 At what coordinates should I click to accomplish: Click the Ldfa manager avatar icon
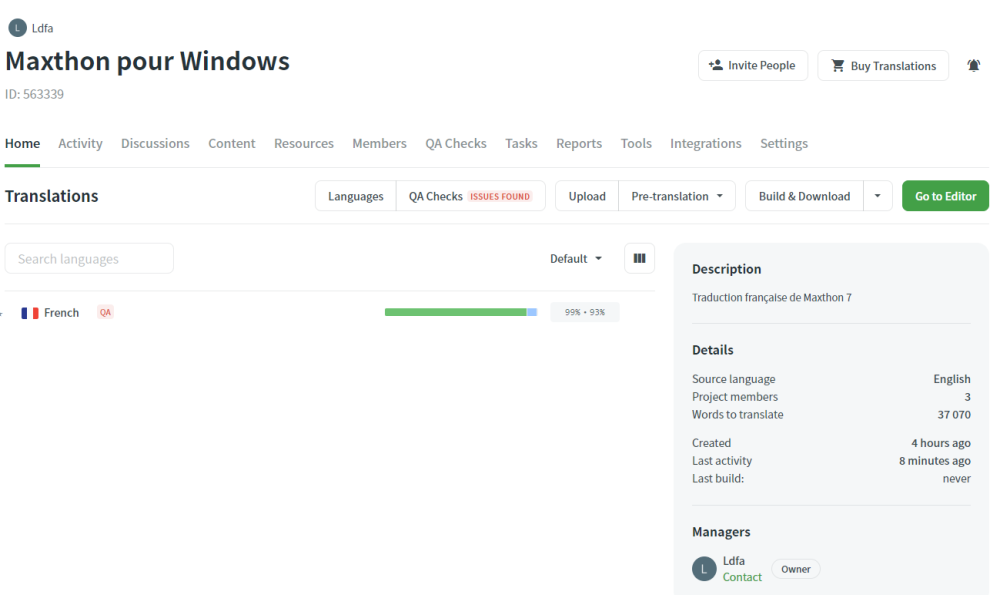click(x=704, y=569)
